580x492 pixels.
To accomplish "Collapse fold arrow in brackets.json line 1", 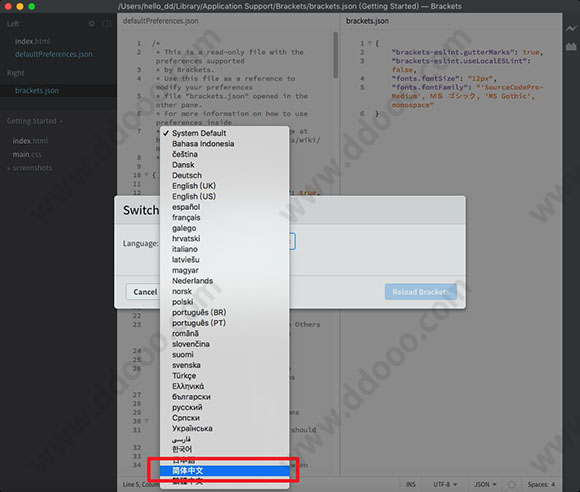I will [x=369, y=43].
